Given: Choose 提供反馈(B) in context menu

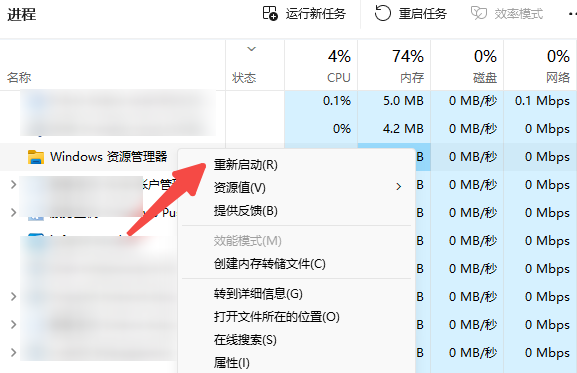Looking at the screenshot, I should coord(246,210).
